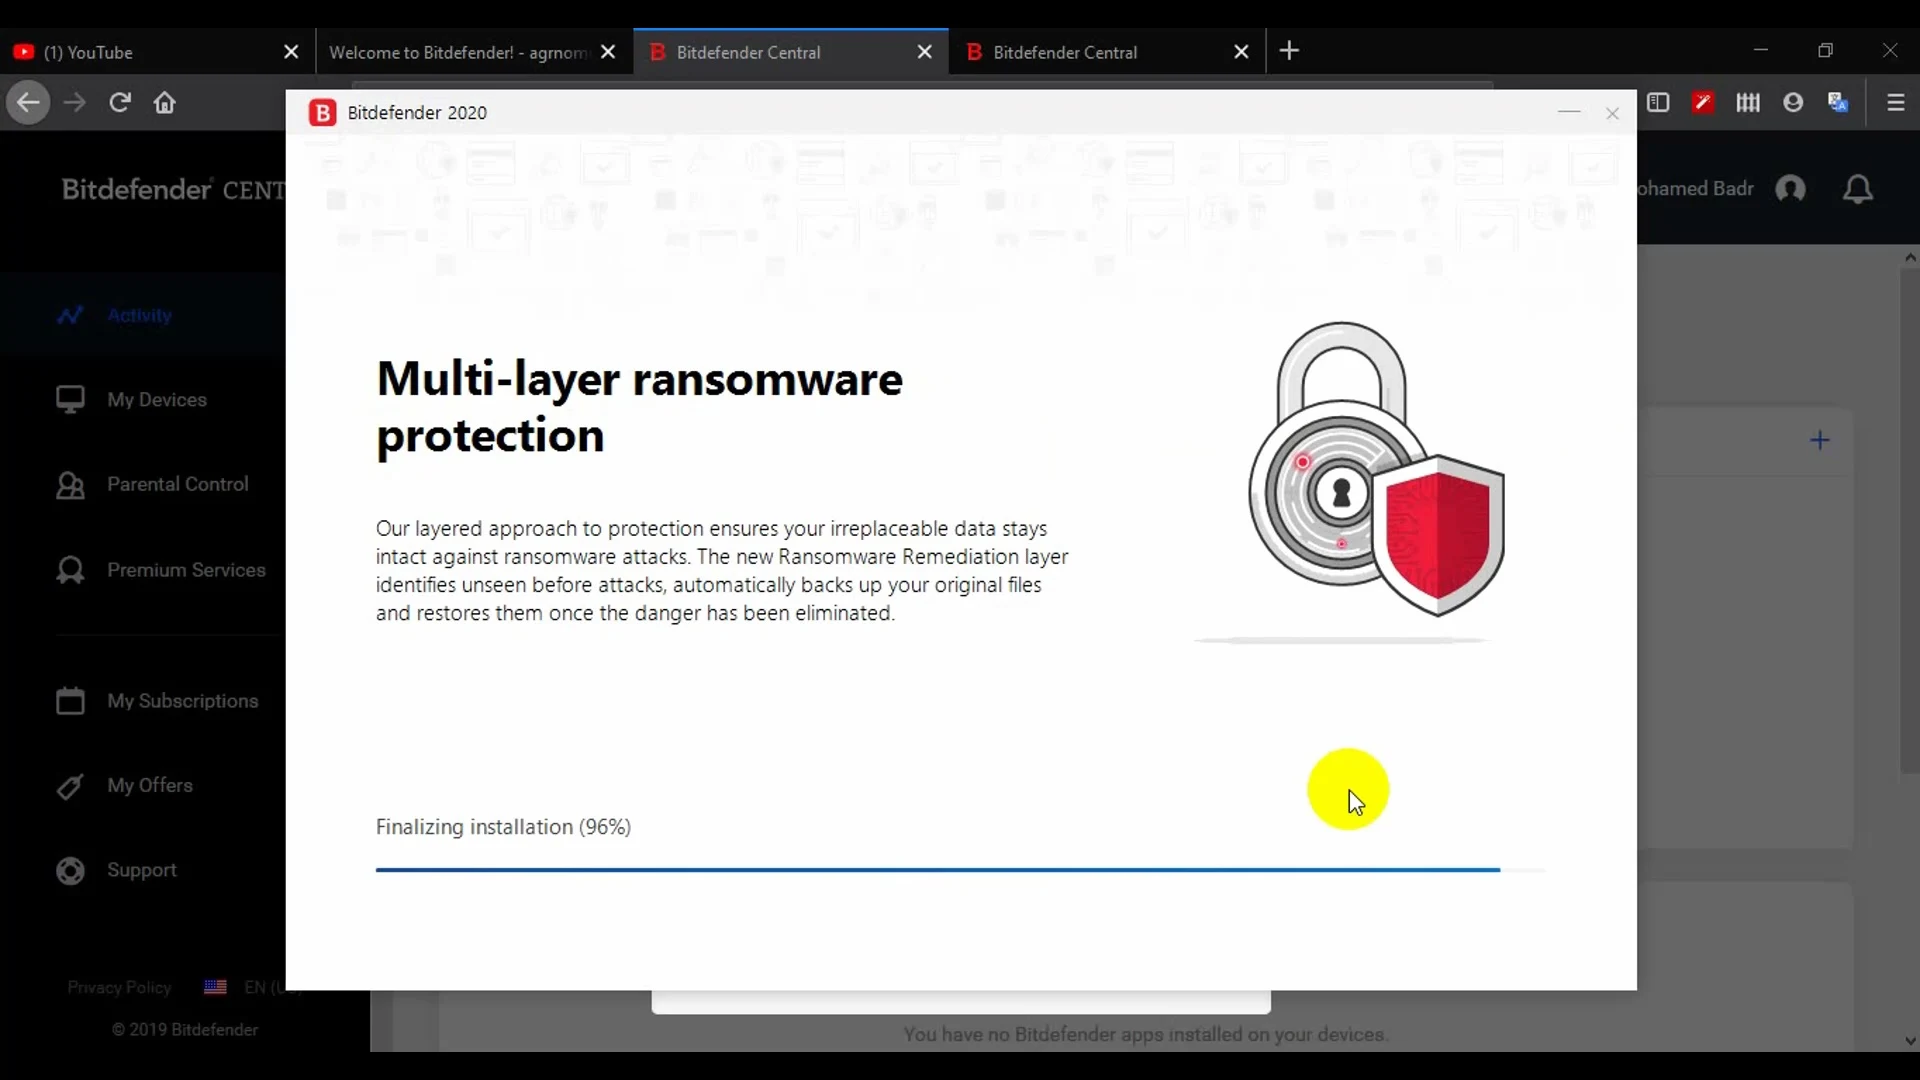Click the Parental Control people icon
This screenshot has height=1080, width=1920.
[x=70, y=485]
